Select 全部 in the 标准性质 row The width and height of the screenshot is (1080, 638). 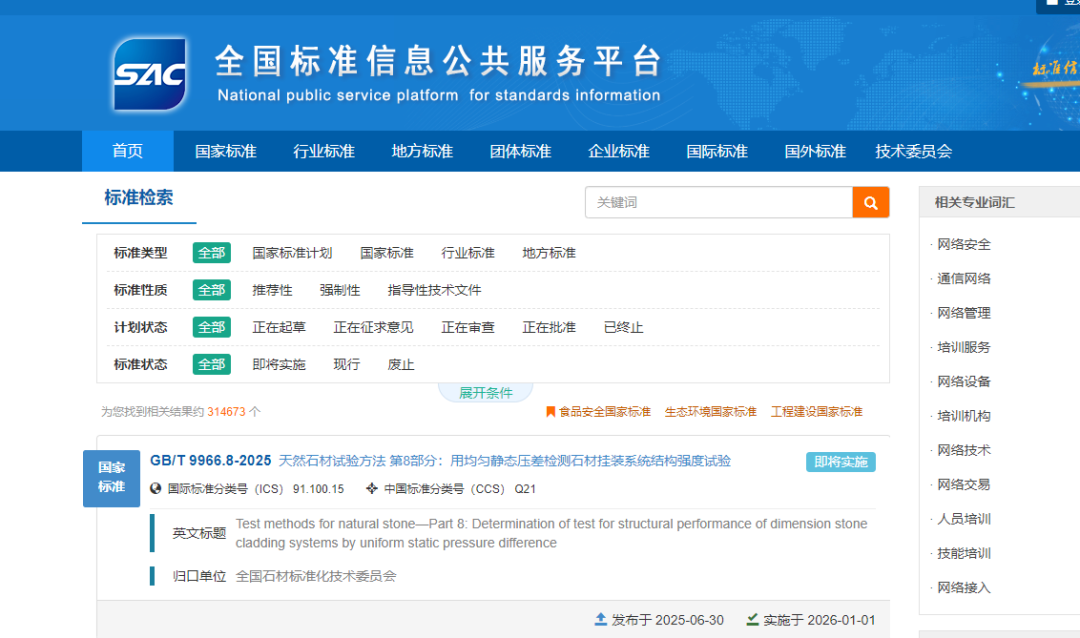click(211, 290)
